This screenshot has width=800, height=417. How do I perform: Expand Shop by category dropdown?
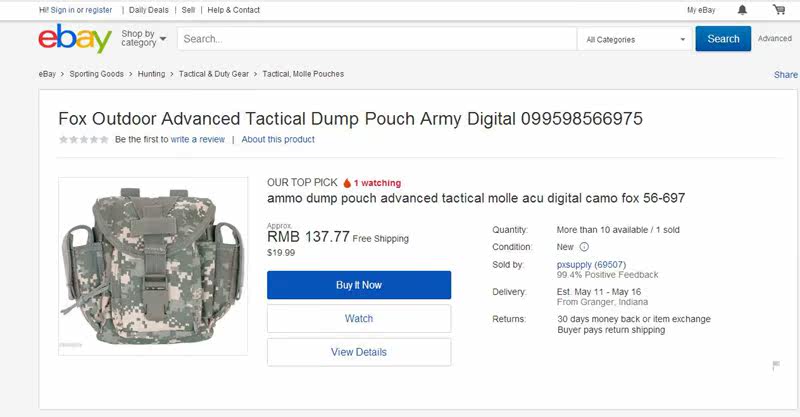143,39
